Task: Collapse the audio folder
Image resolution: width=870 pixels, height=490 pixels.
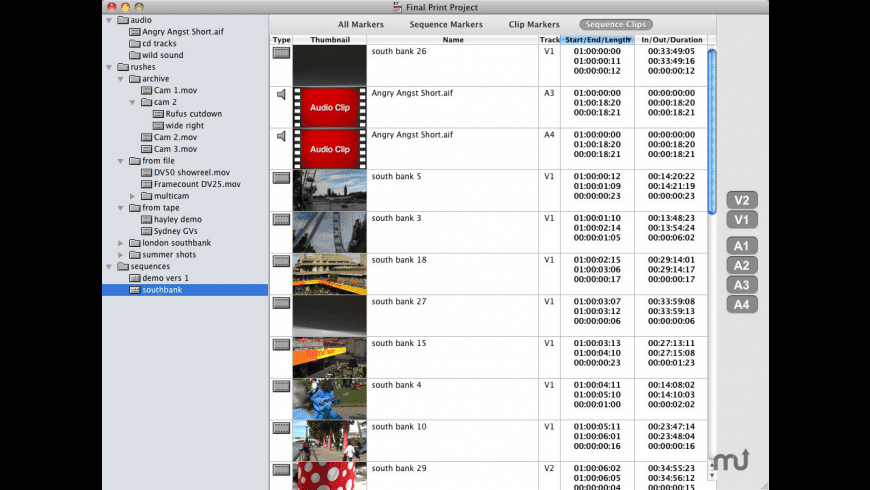Action: (x=109, y=20)
